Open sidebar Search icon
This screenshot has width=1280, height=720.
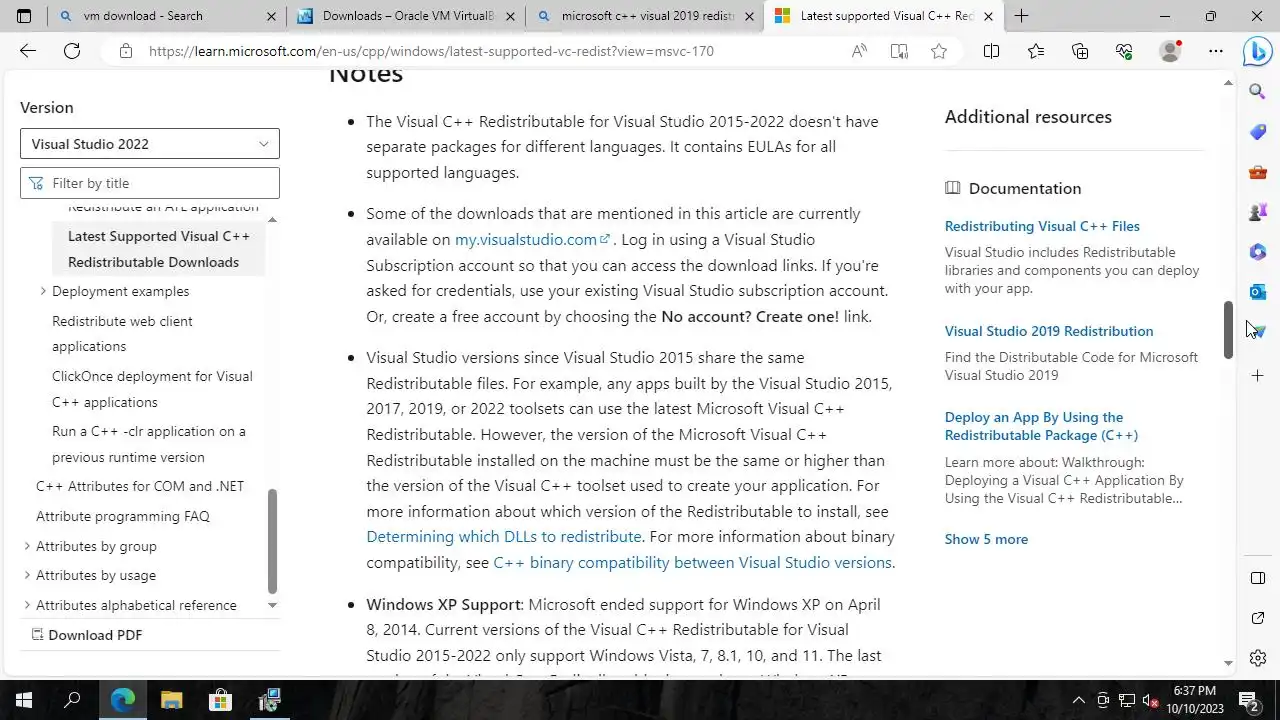pos(1258,92)
